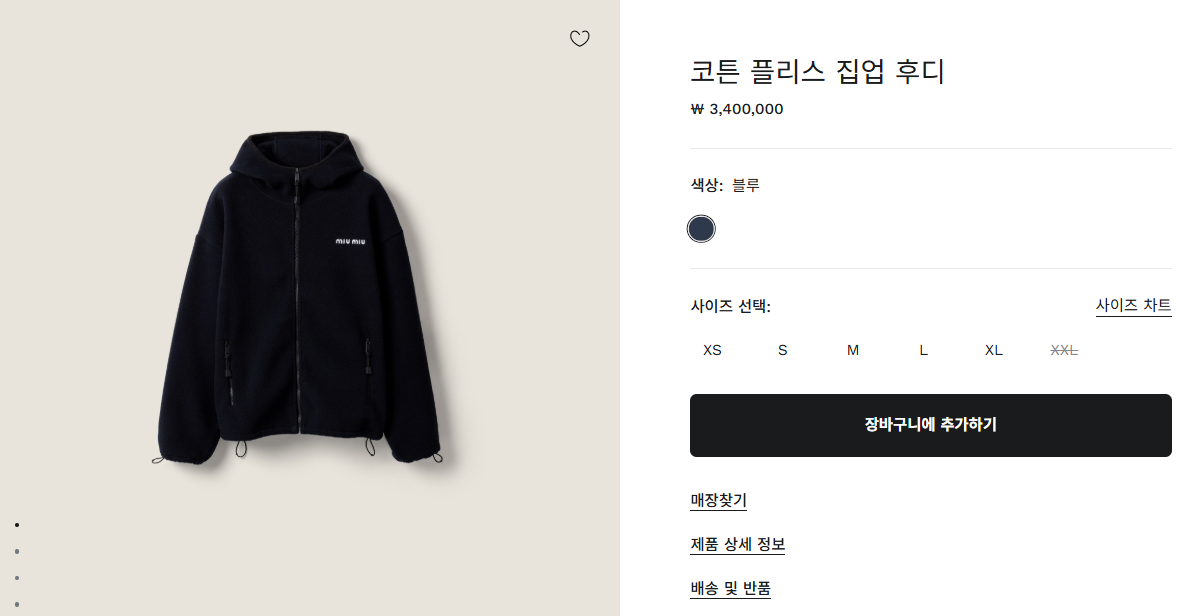Pick size XL

tap(994, 350)
